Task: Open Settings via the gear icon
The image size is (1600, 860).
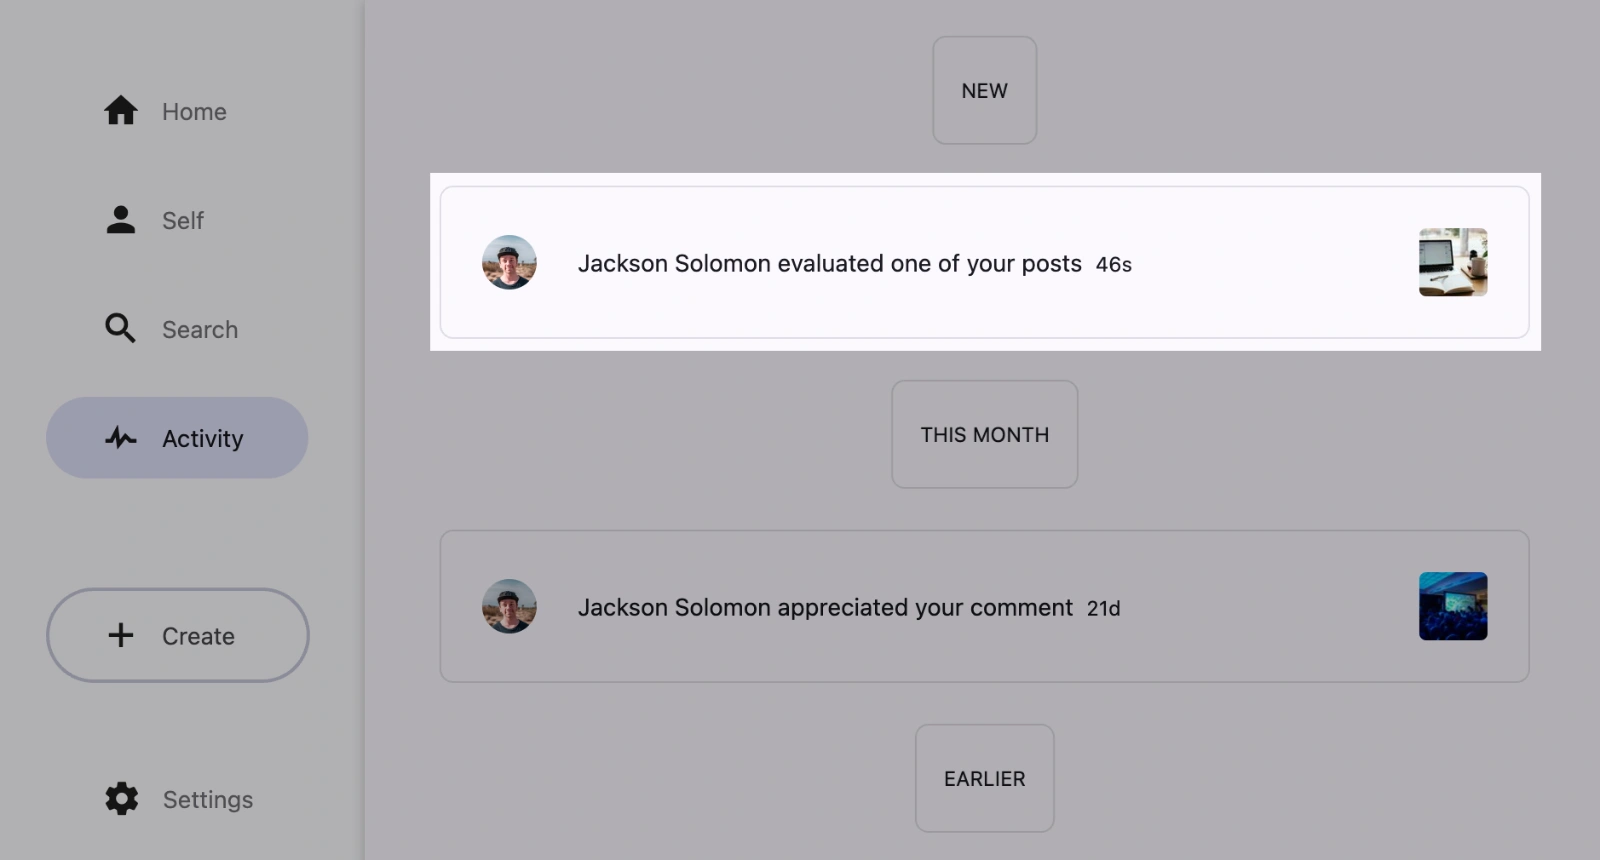Action: pos(120,799)
